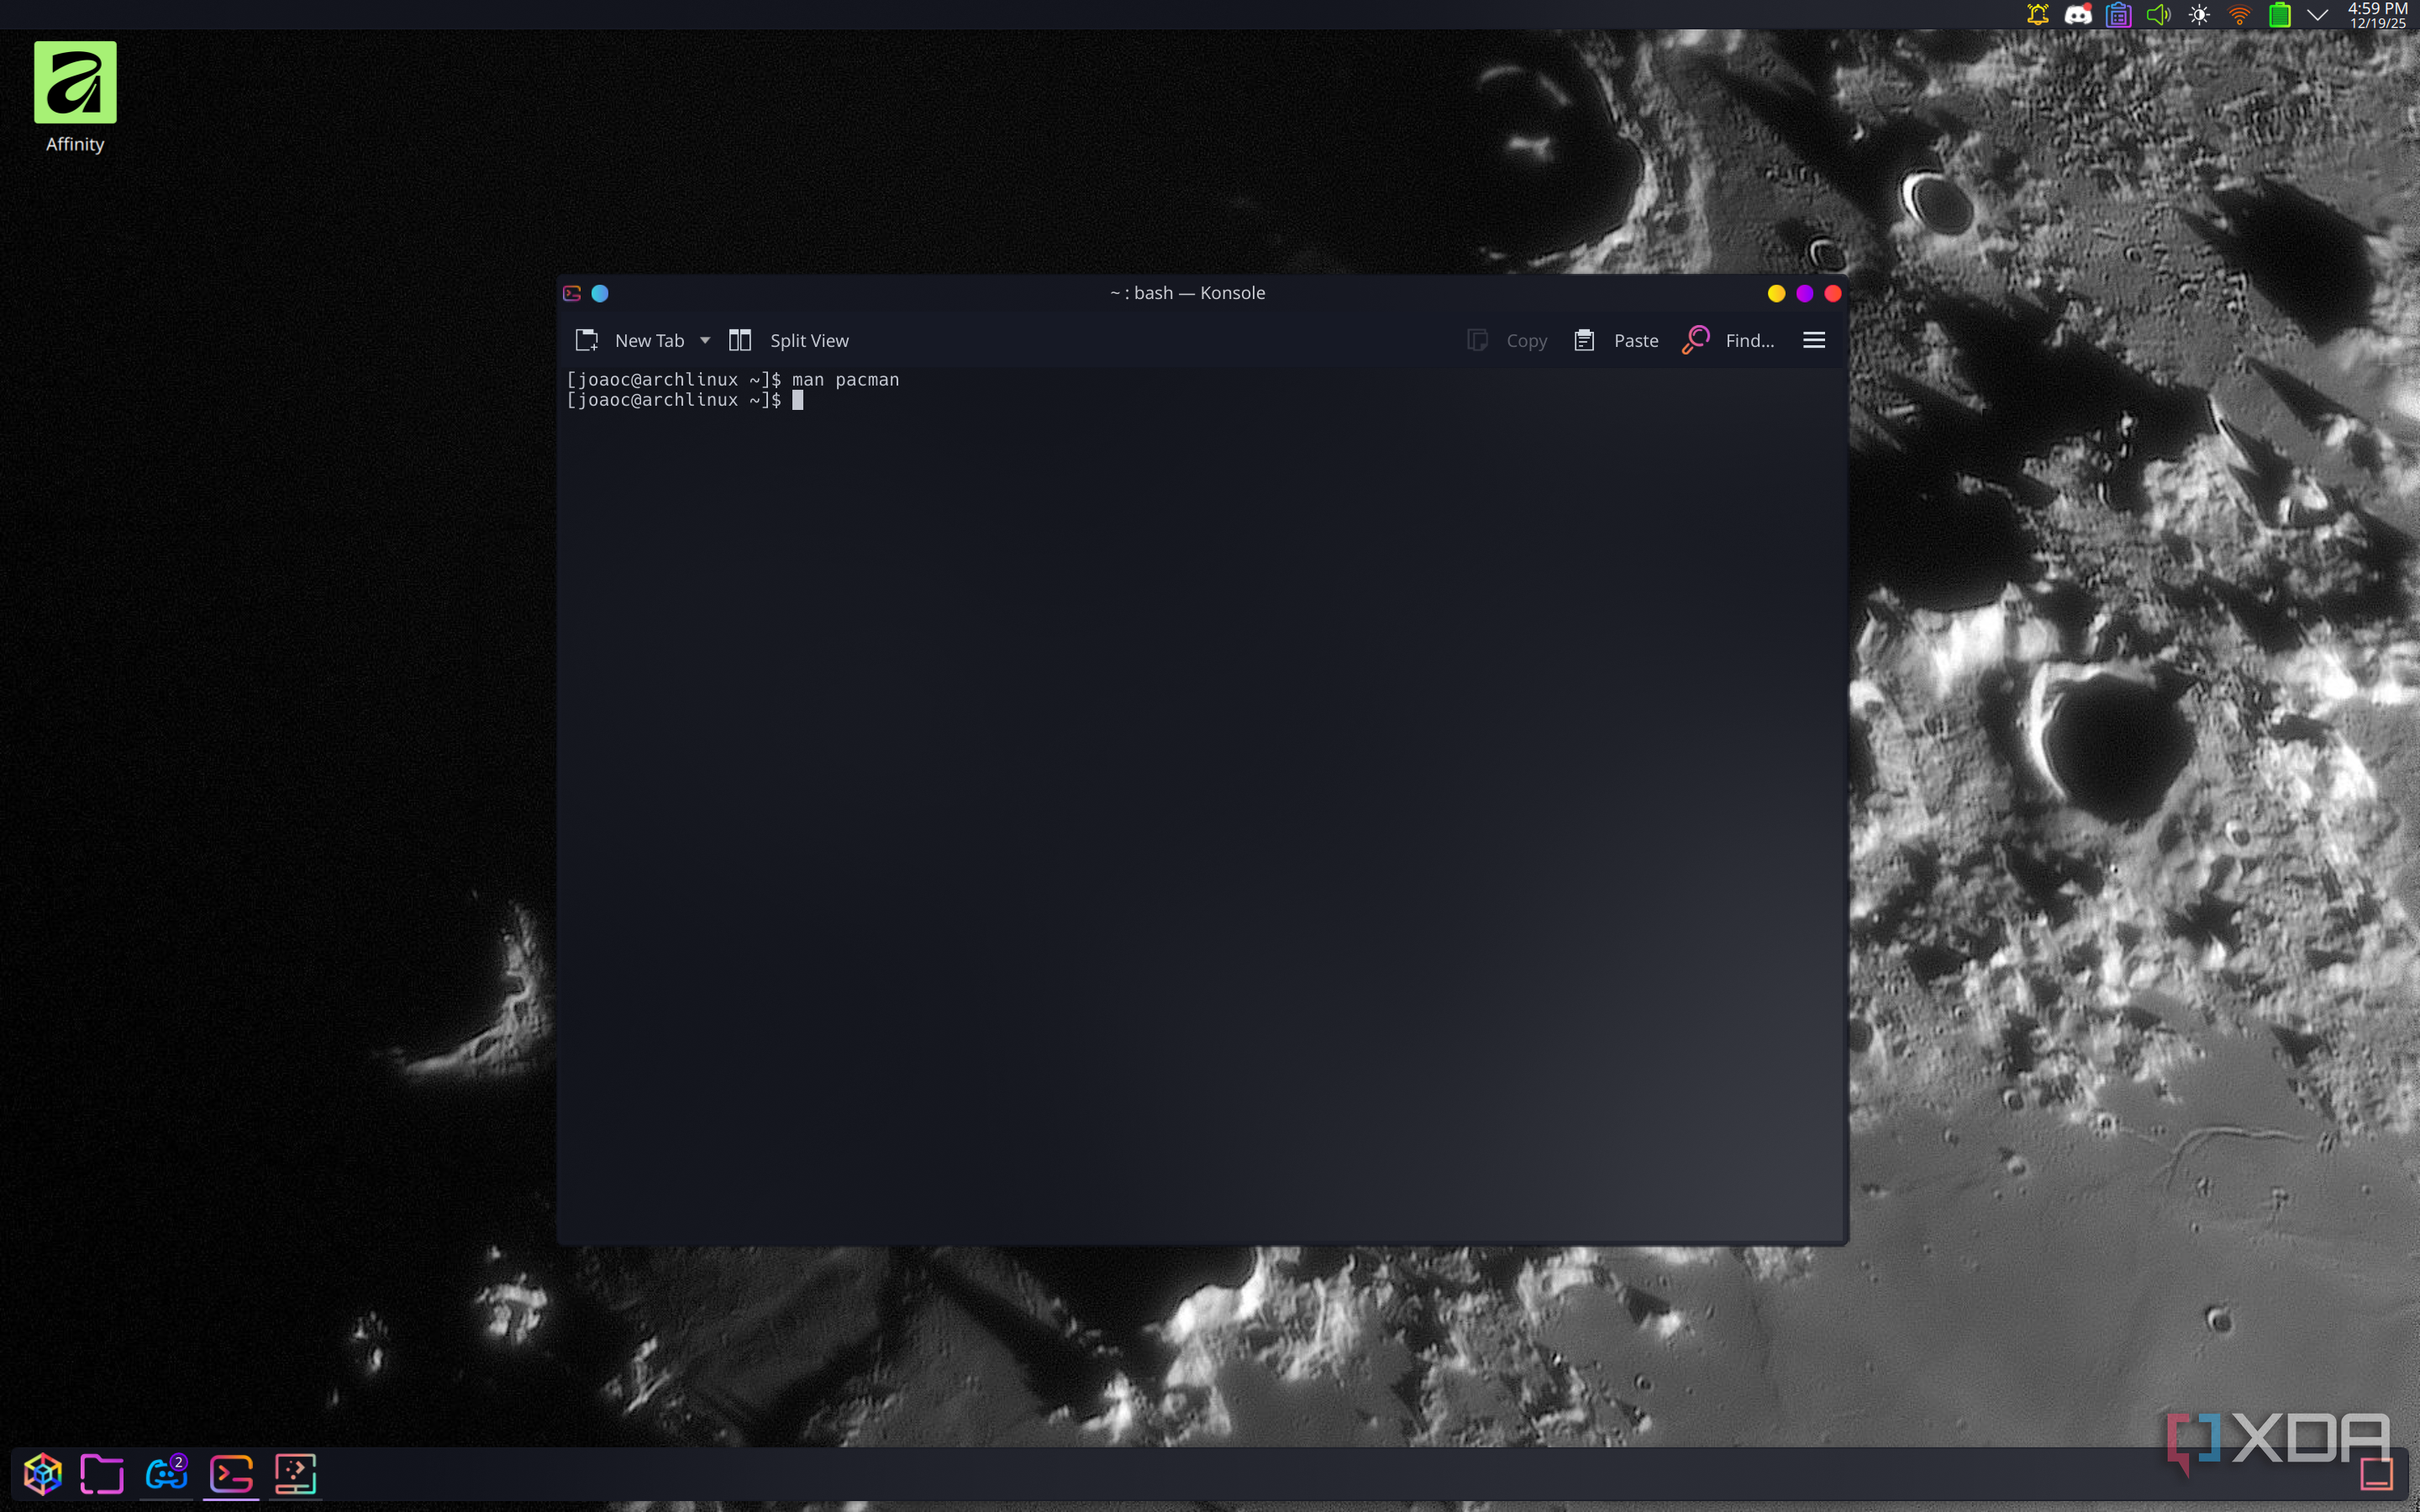
Task: Click the 'man pacman' command text
Action: [x=845, y=379]
